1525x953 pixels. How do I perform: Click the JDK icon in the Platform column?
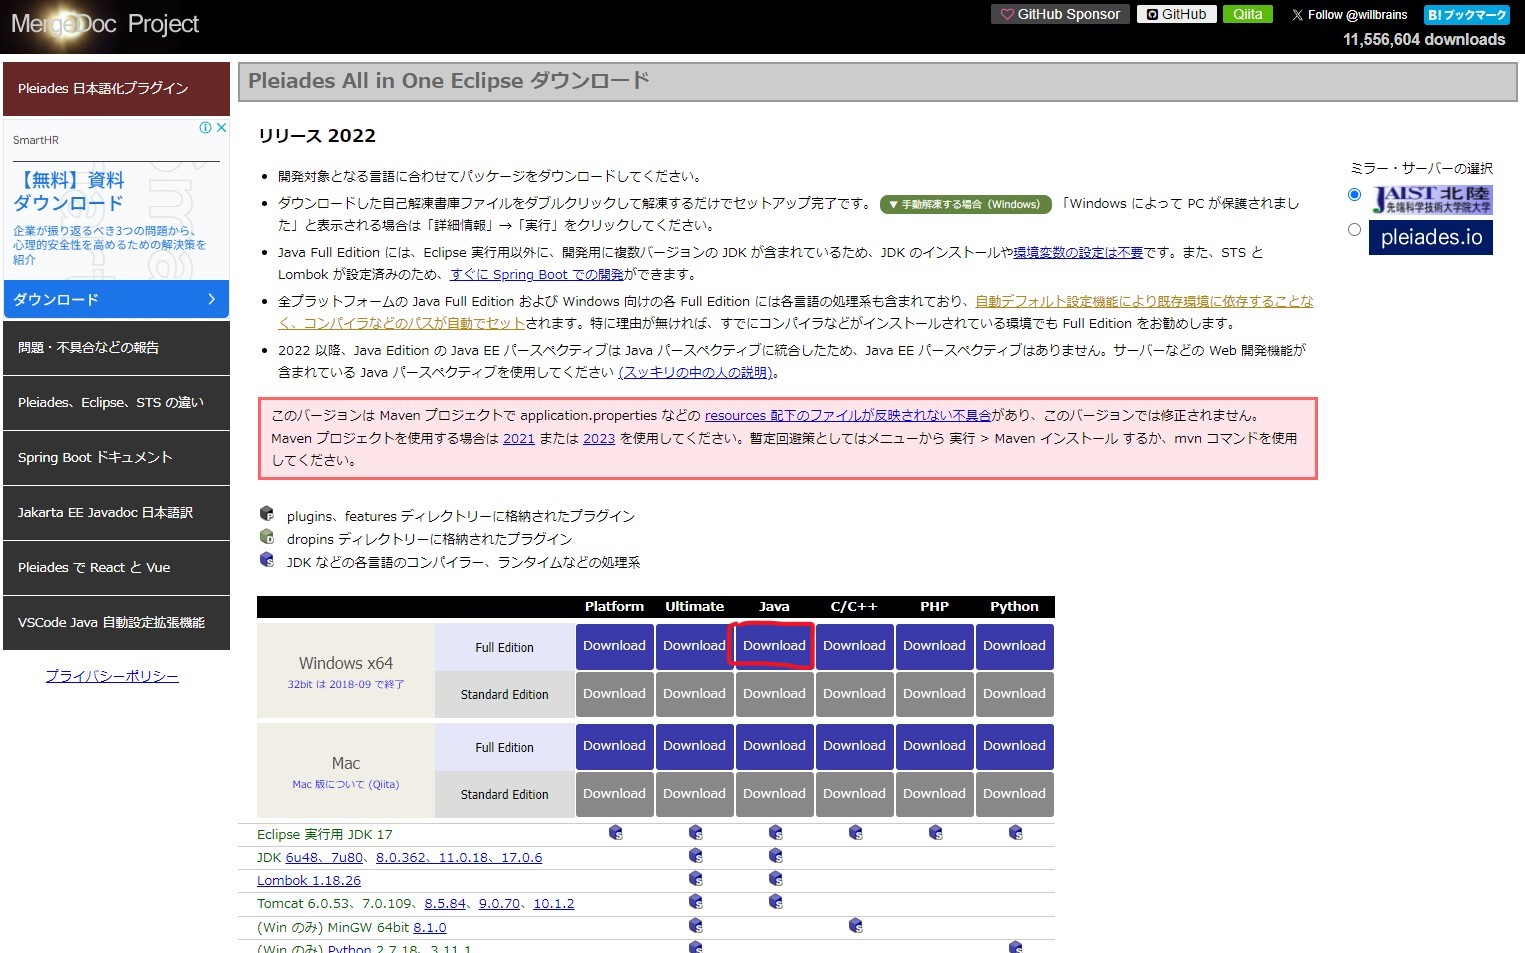(x=616, y=833)
